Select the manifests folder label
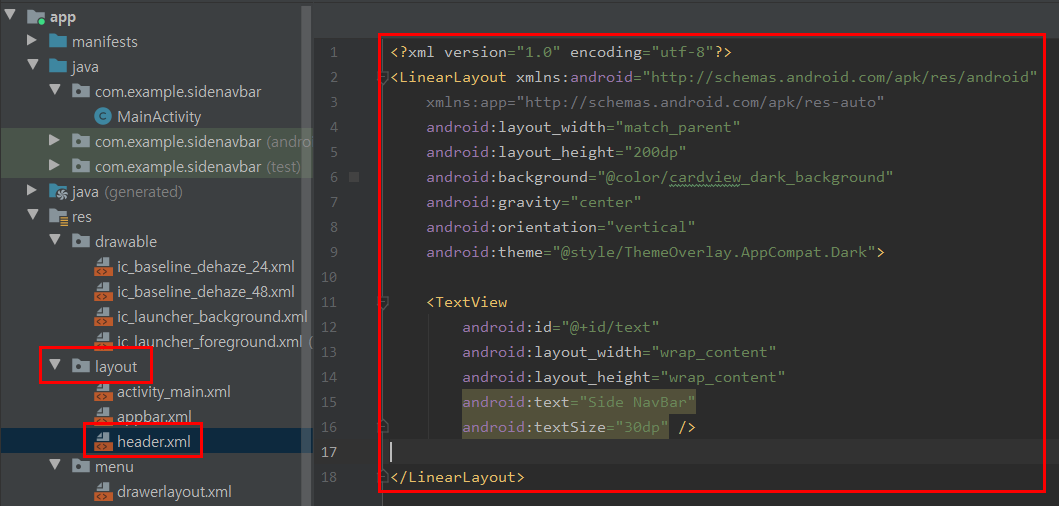Screen dimensions: 1059x506 click(105, 42)
